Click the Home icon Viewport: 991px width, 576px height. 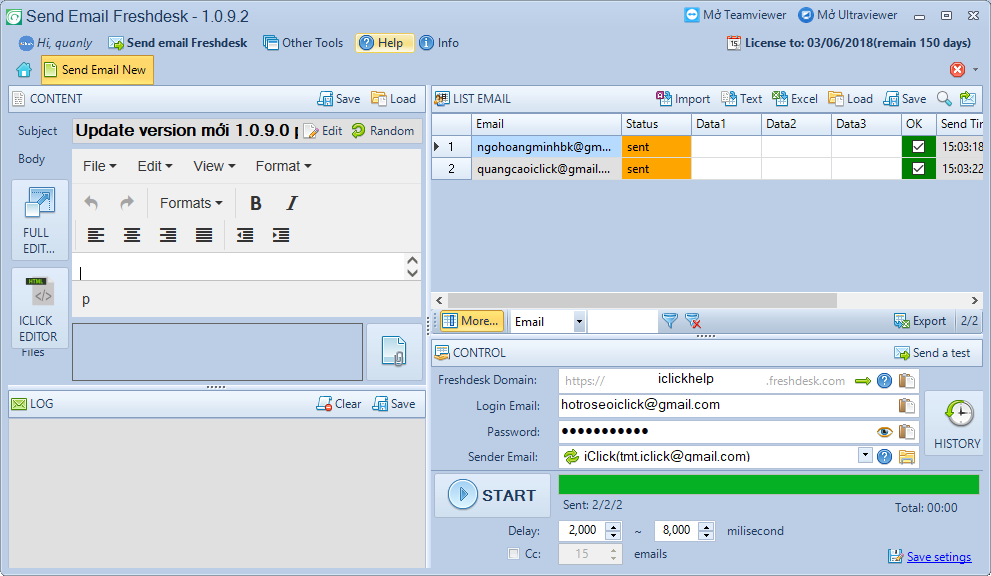(24, 70)
